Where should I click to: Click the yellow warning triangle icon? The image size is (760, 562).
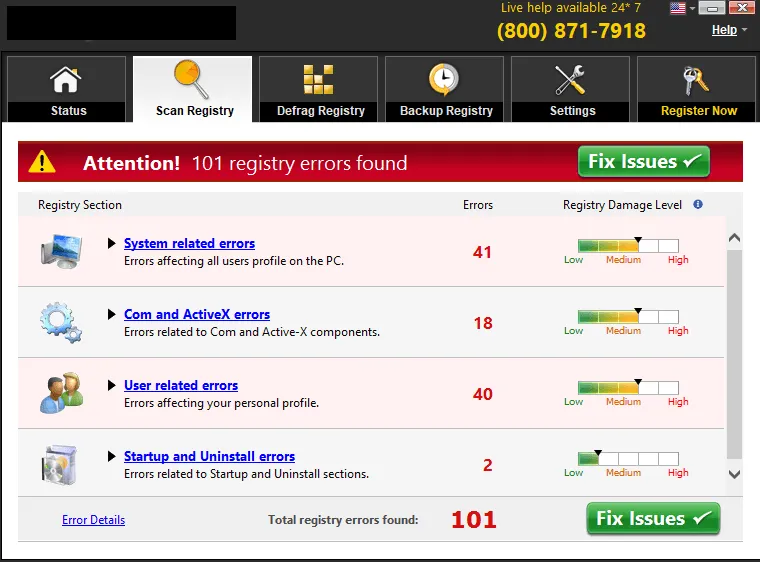pos(42,161)
